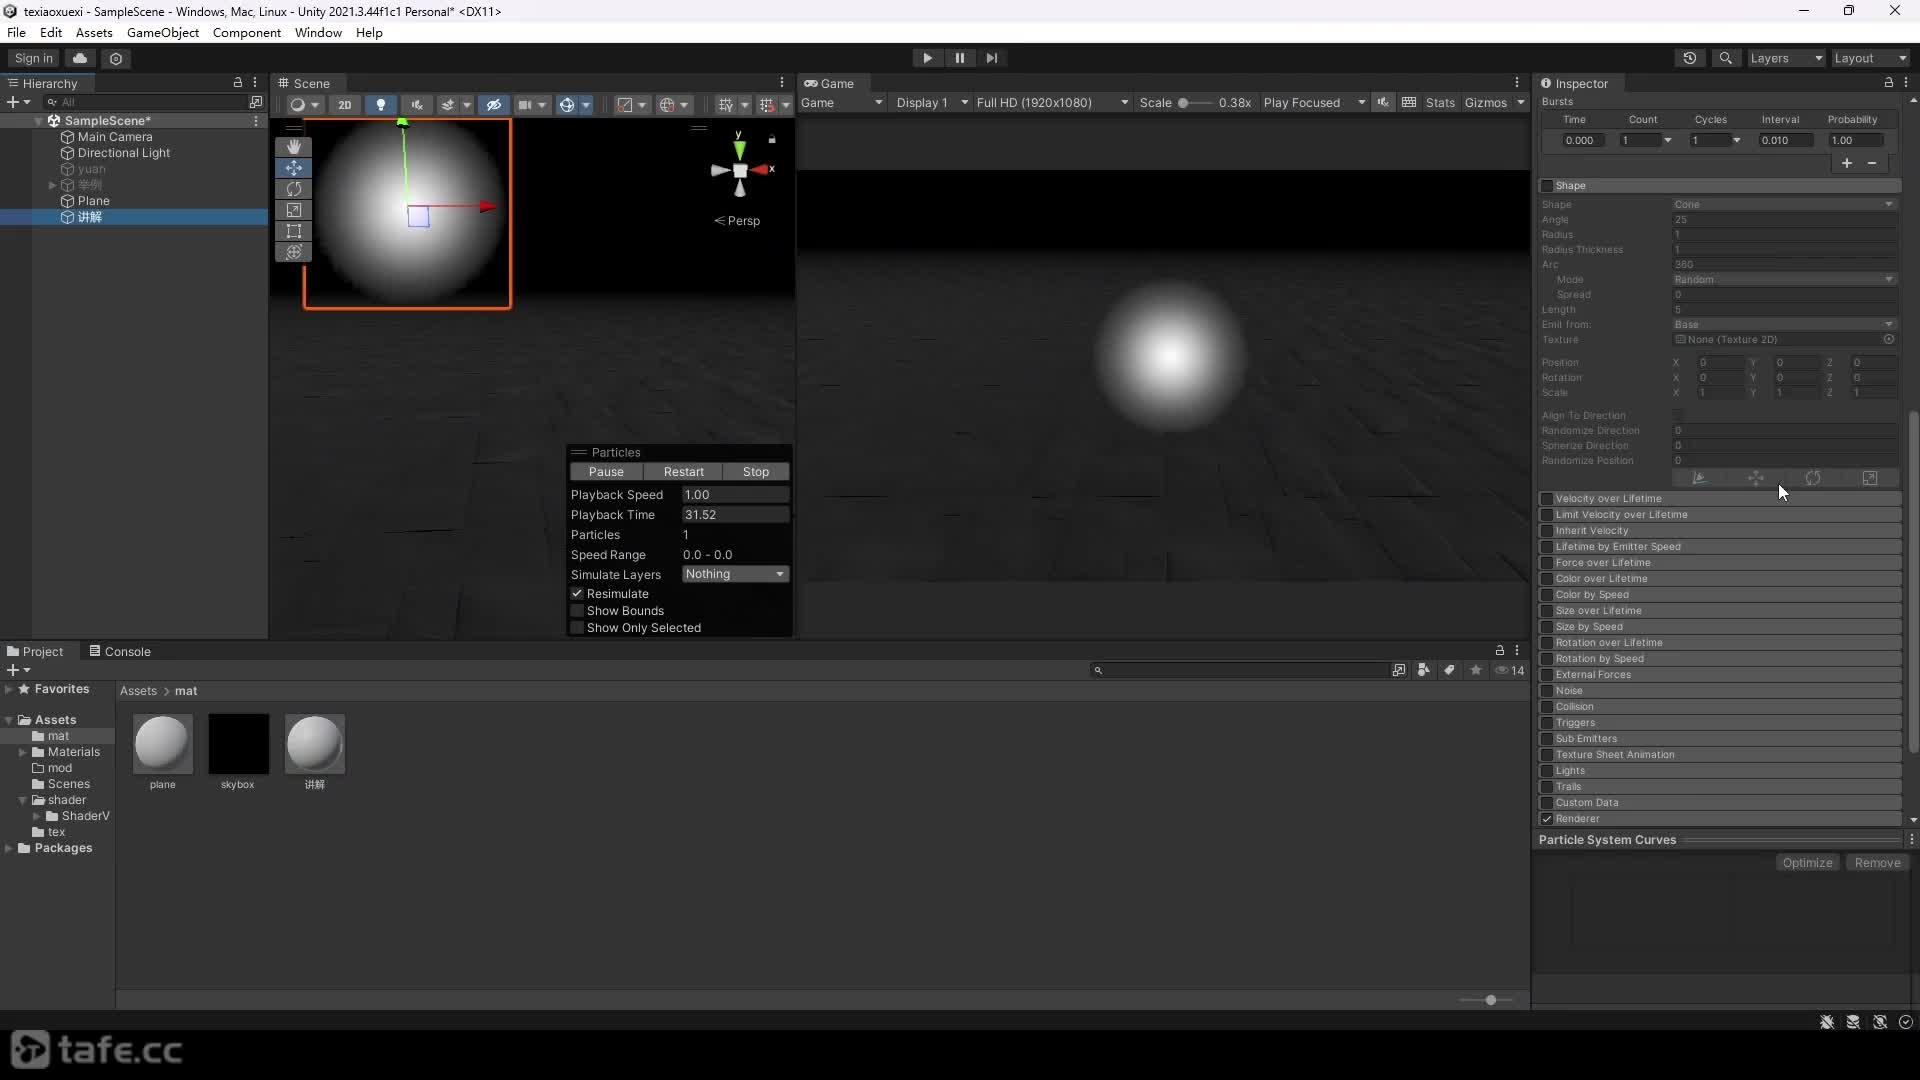Enable Show Only Selected checkbox
1920x1080 pixels.
577,628
